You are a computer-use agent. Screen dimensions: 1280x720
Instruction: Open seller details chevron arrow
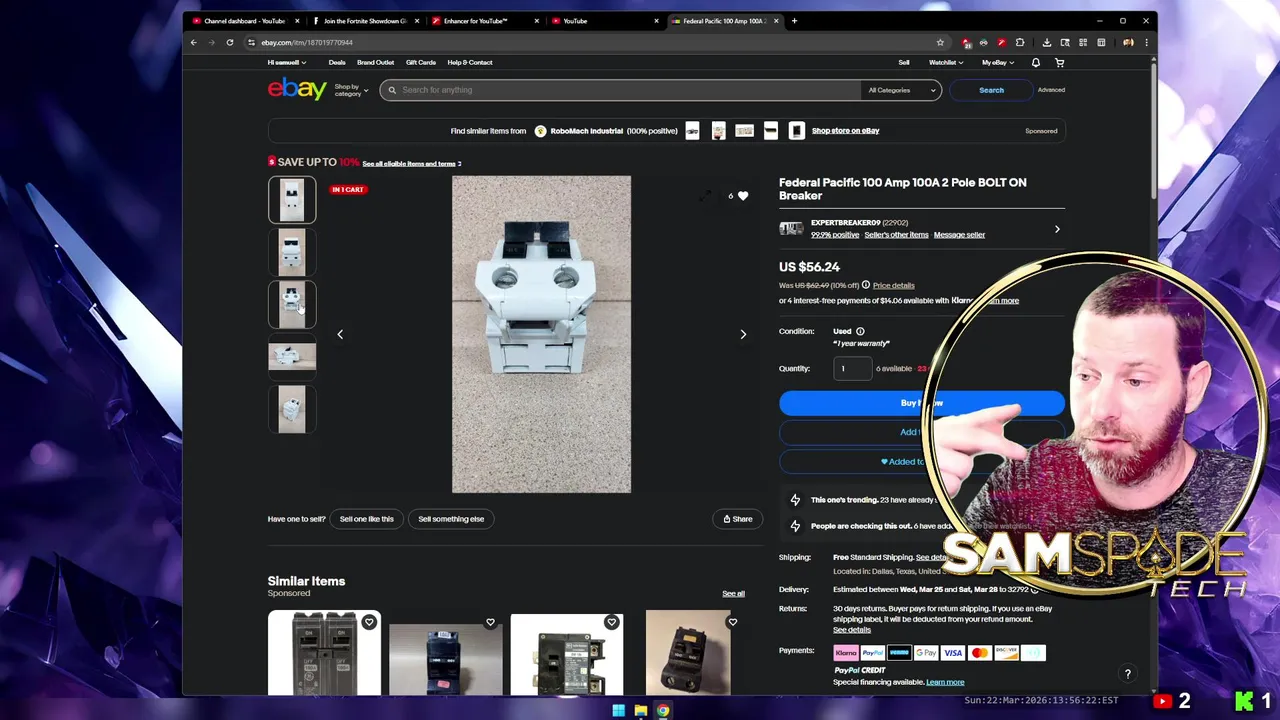(x=1057, y=229)
